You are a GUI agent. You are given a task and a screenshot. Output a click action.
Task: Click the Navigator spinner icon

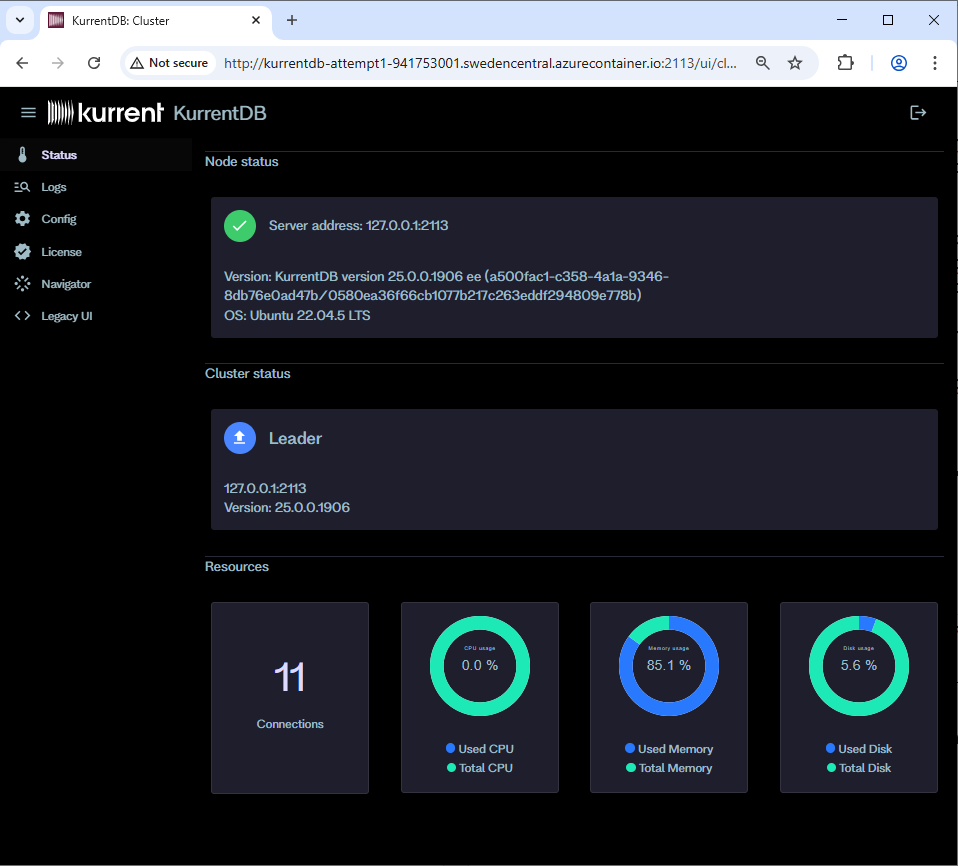(23, 284)
